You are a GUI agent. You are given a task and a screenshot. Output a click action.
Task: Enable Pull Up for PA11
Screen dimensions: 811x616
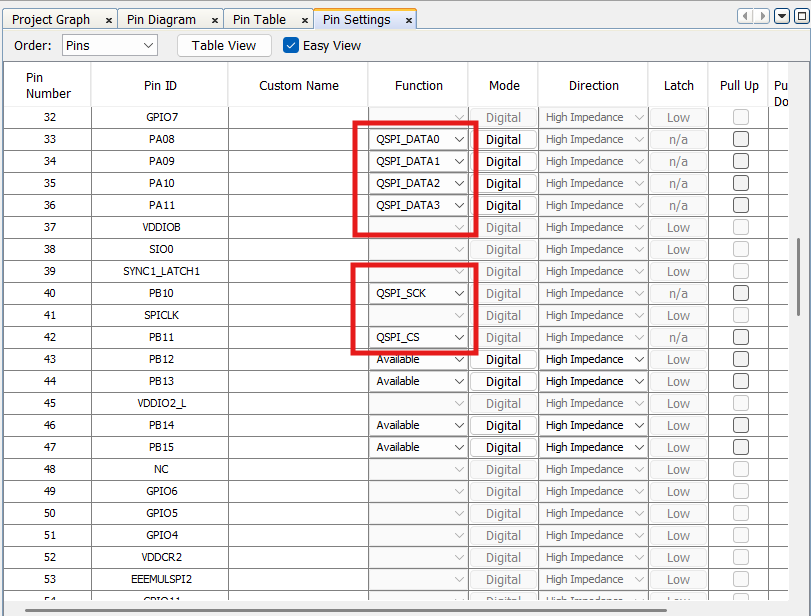pos(741,205)
